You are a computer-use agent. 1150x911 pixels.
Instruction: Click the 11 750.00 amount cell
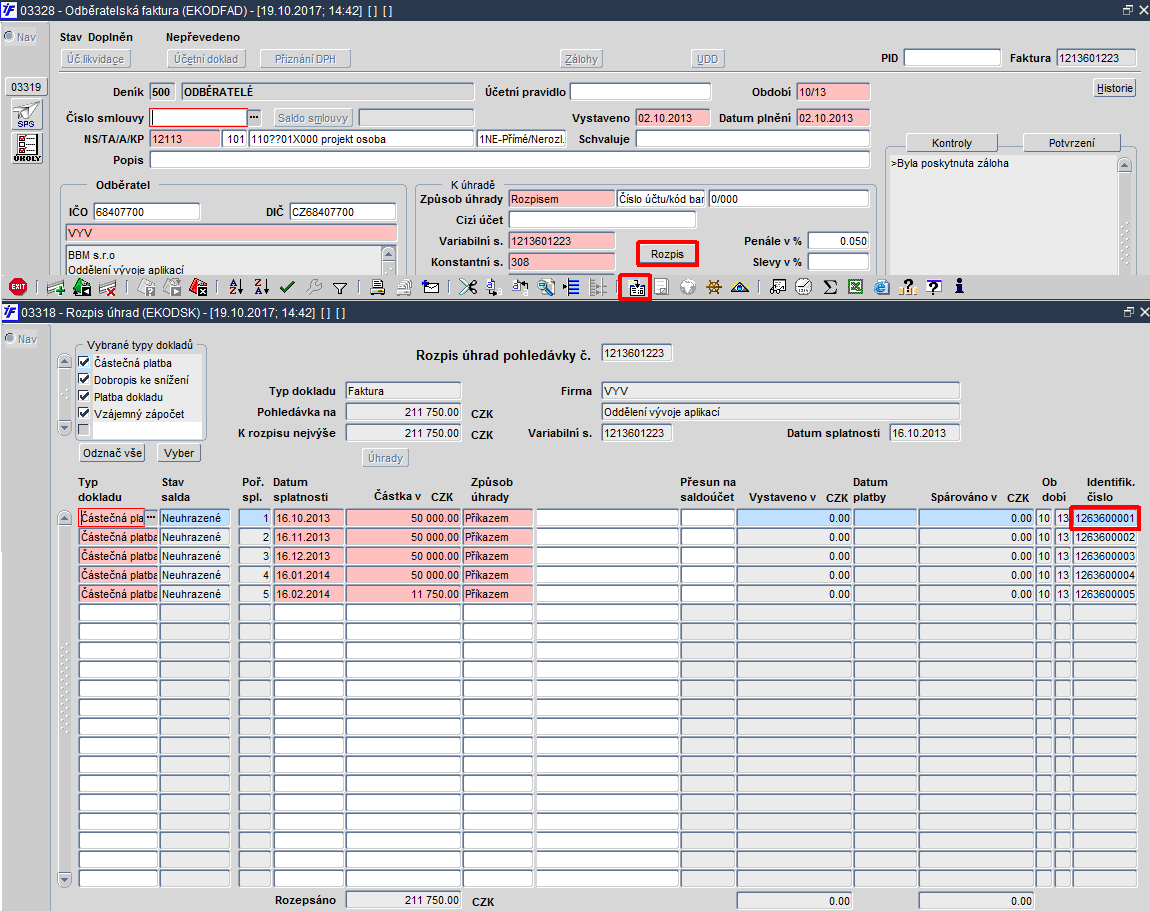403,594
